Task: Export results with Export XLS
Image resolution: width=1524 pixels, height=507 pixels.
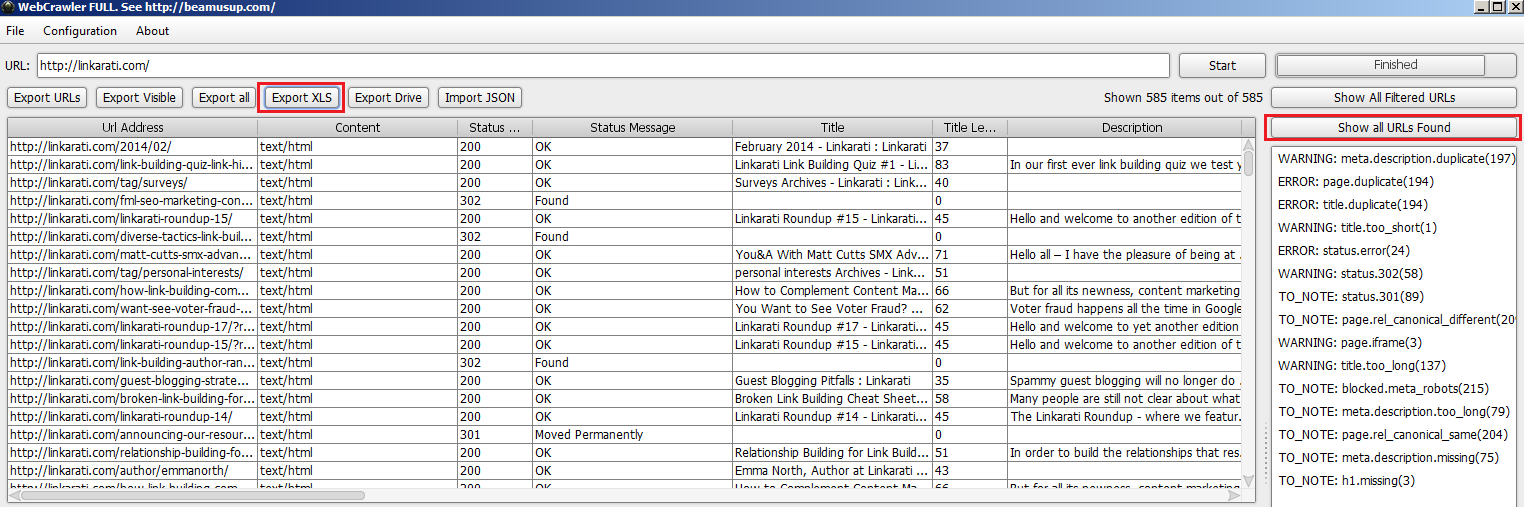Action: (x=302, y=98)
